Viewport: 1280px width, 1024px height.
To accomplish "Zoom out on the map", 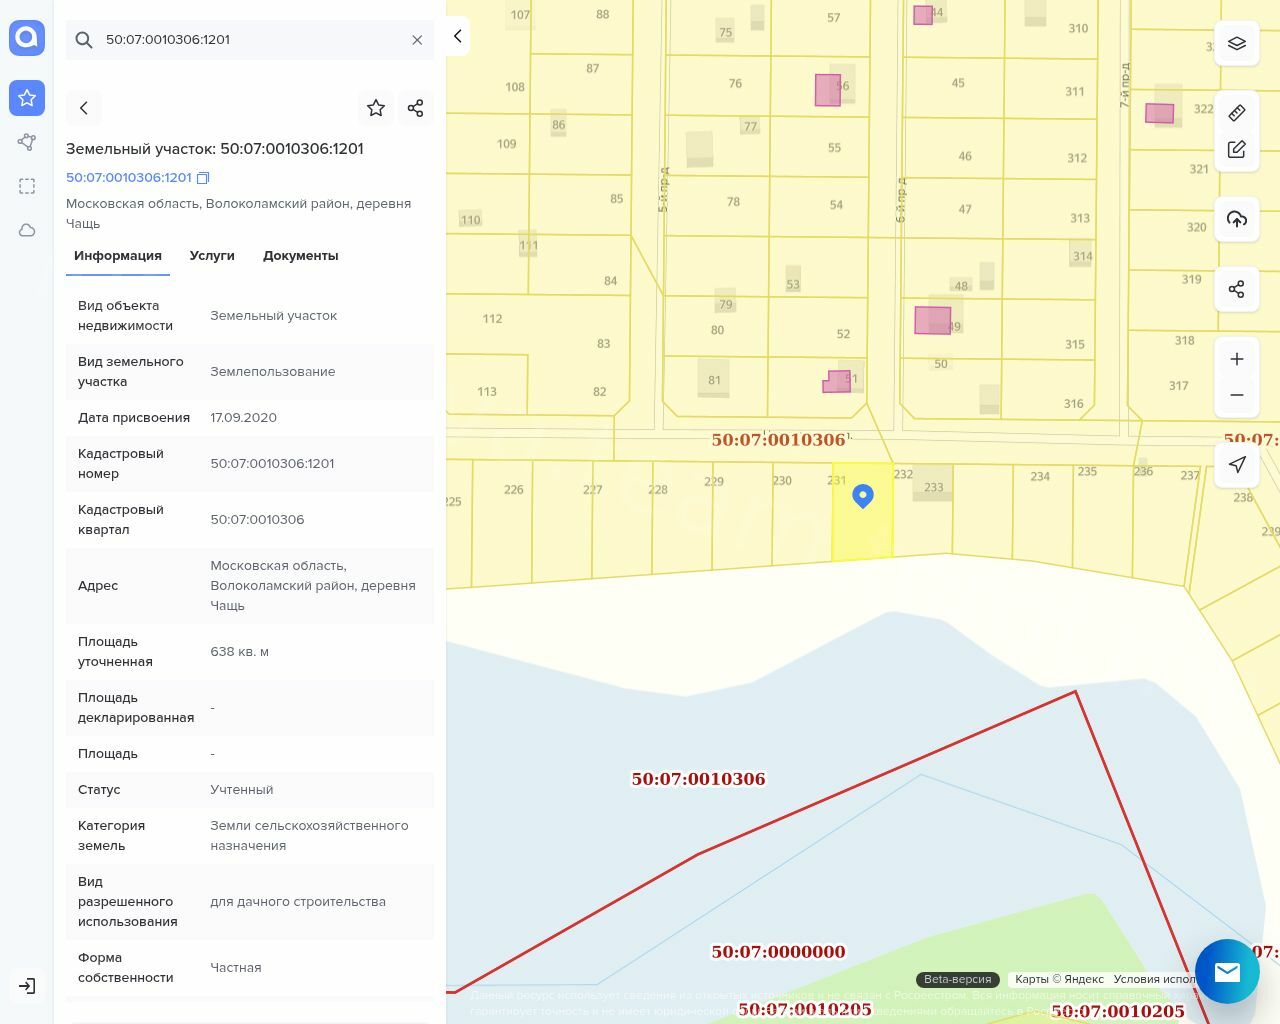I will (1237, 395).
